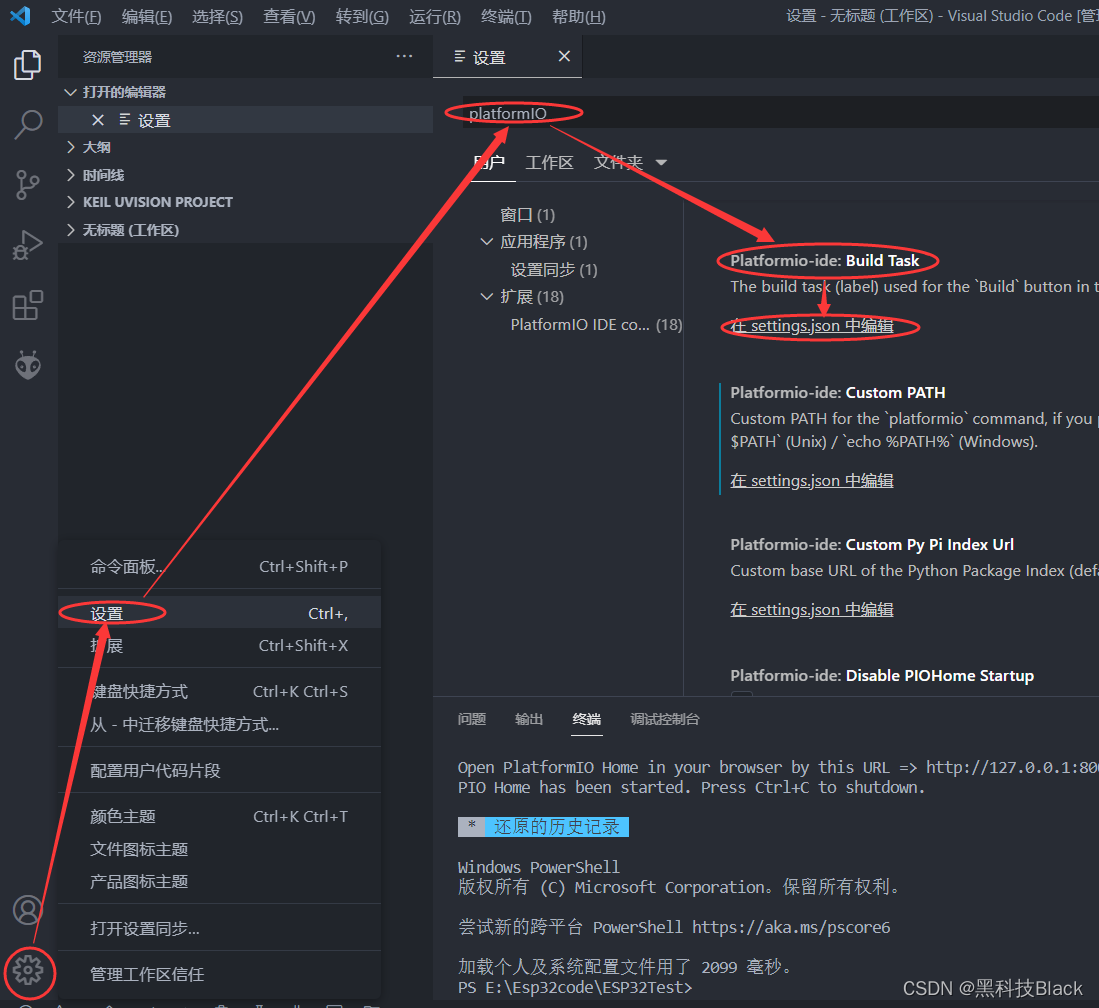Switch to the 调试控制台 panel tab
The width and height of the screenshot is (1099, 1008).
pyautogui.click(x=664, y=719)
